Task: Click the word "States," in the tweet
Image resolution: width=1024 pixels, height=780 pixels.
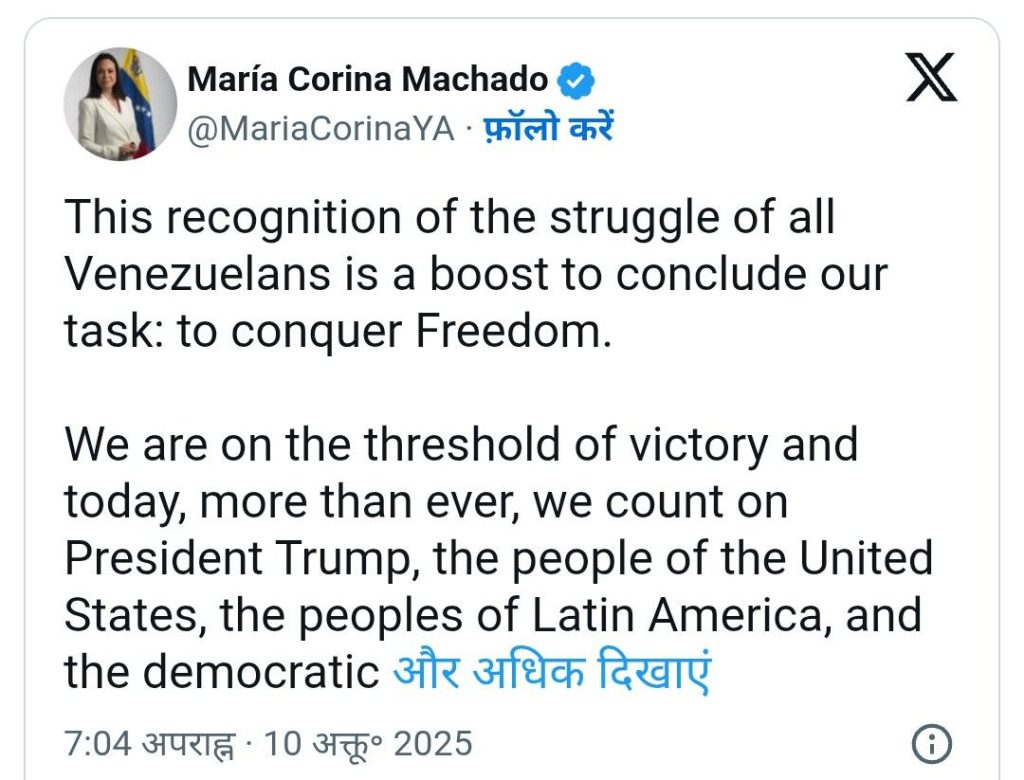Action: click(136, 615)
